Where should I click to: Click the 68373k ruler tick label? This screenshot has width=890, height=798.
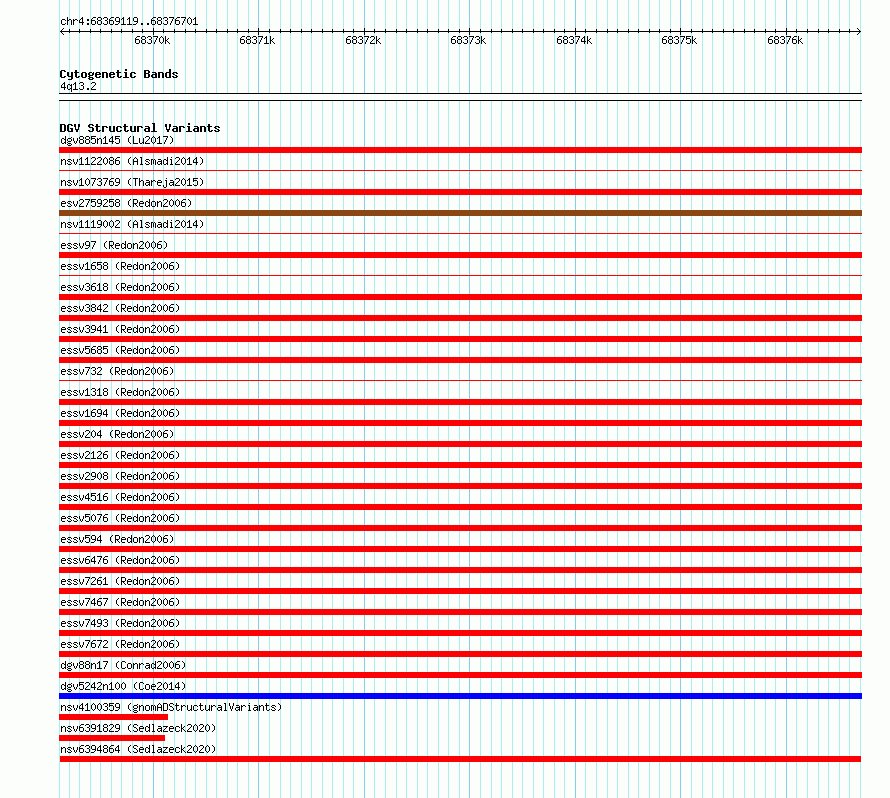pyautogui.click(x=468, y=40)
